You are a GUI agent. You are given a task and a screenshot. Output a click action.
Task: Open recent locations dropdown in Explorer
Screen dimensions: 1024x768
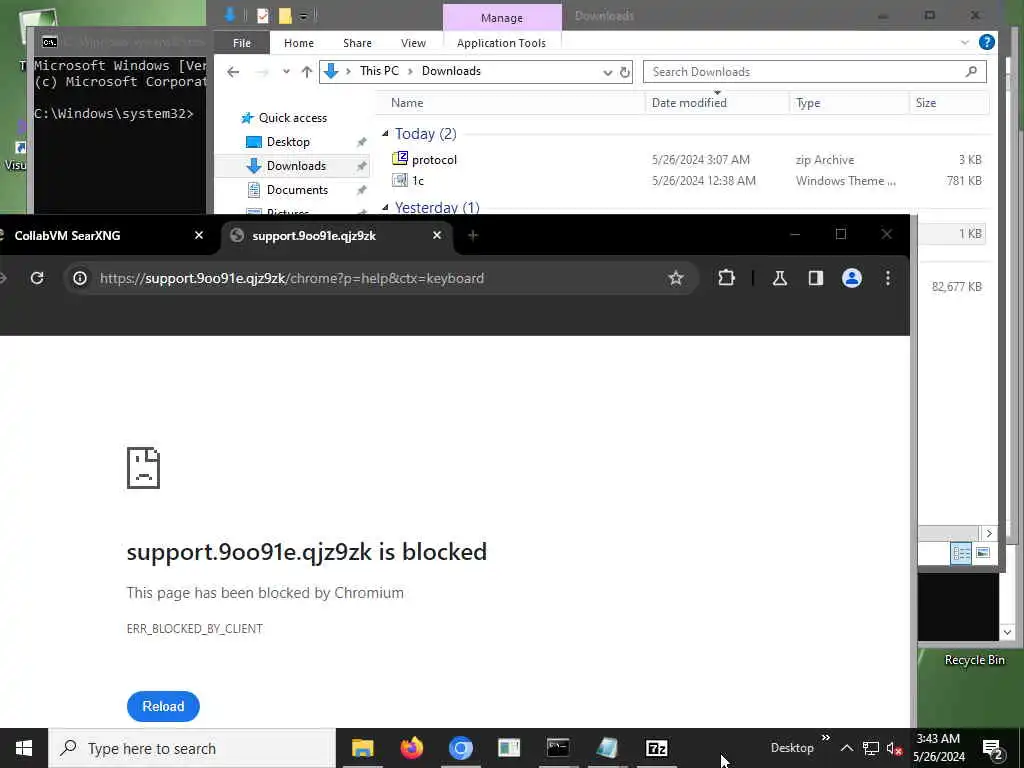(286, 72)
